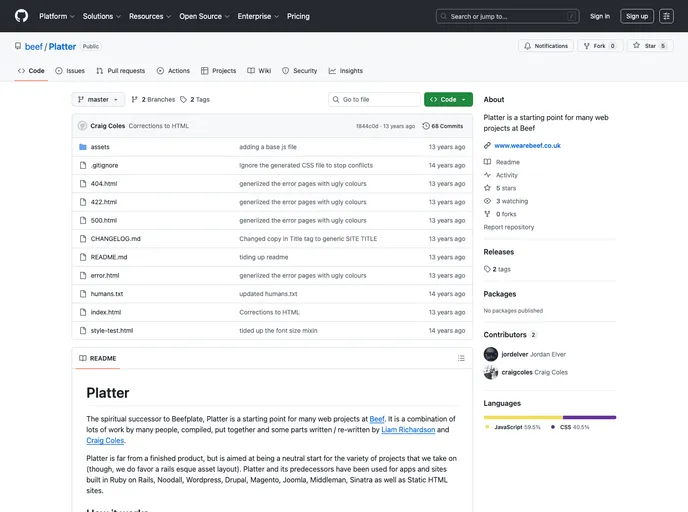Screen dimensions: 688x512
Task: Open the Solutions navigation menu
Action: pyautogui.click(x=101, y=16)
